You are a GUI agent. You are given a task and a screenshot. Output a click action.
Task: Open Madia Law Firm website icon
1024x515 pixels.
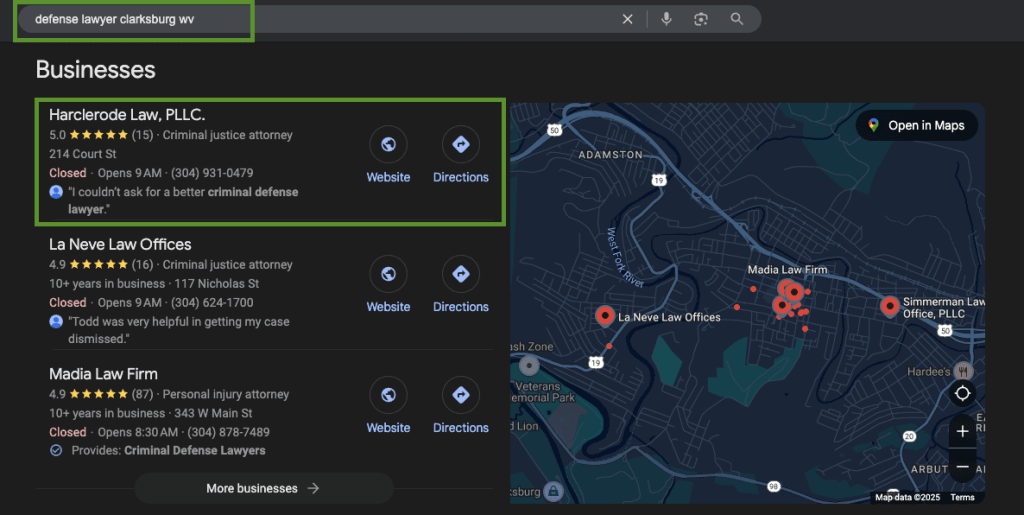(388, 394)
